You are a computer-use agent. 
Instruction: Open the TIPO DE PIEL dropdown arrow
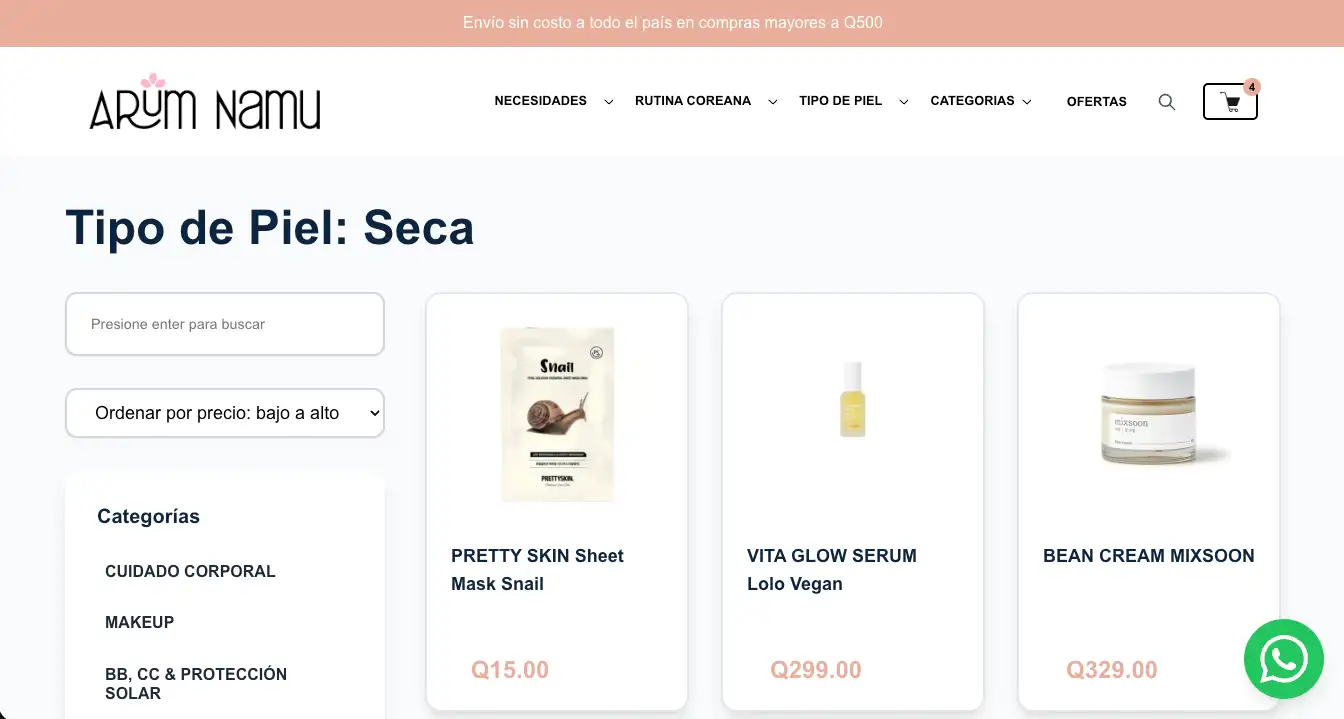[x=903, y=101]
